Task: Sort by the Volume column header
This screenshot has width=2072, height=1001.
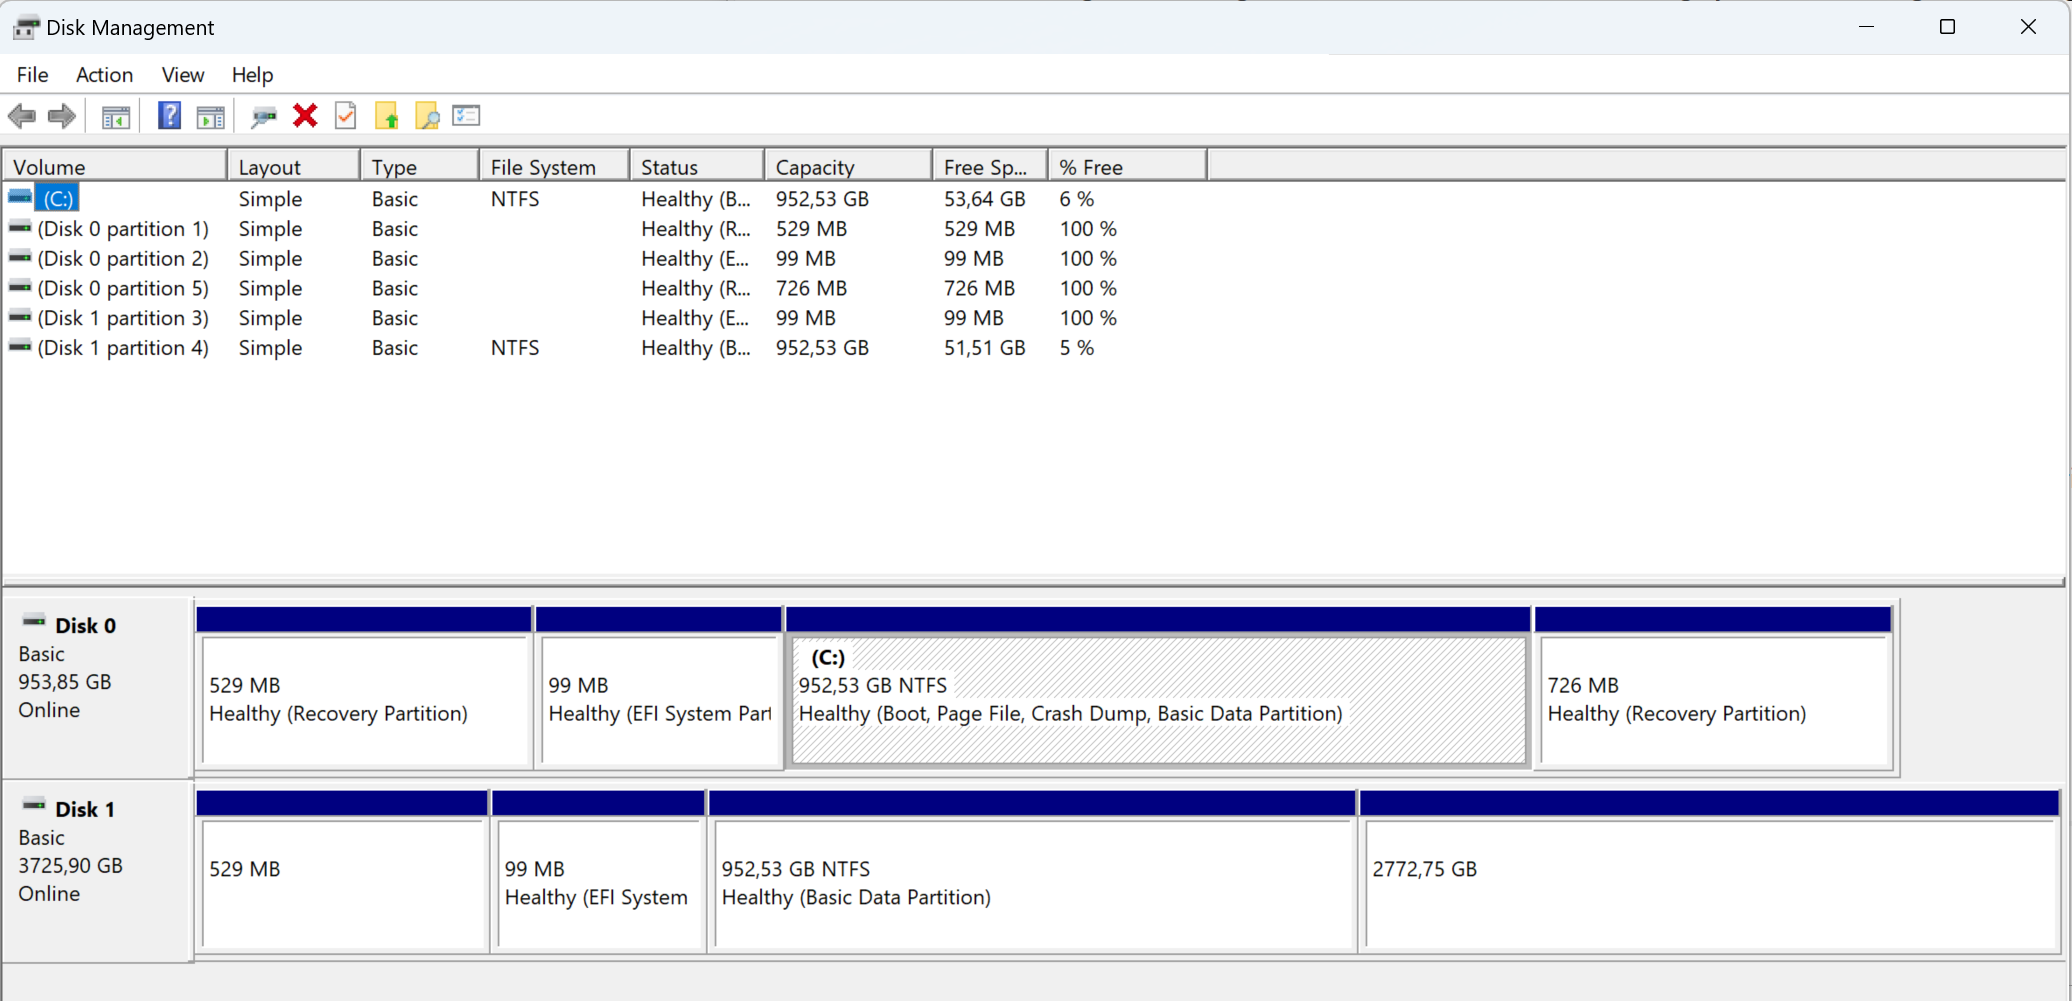Action: (x=115, y=167)
